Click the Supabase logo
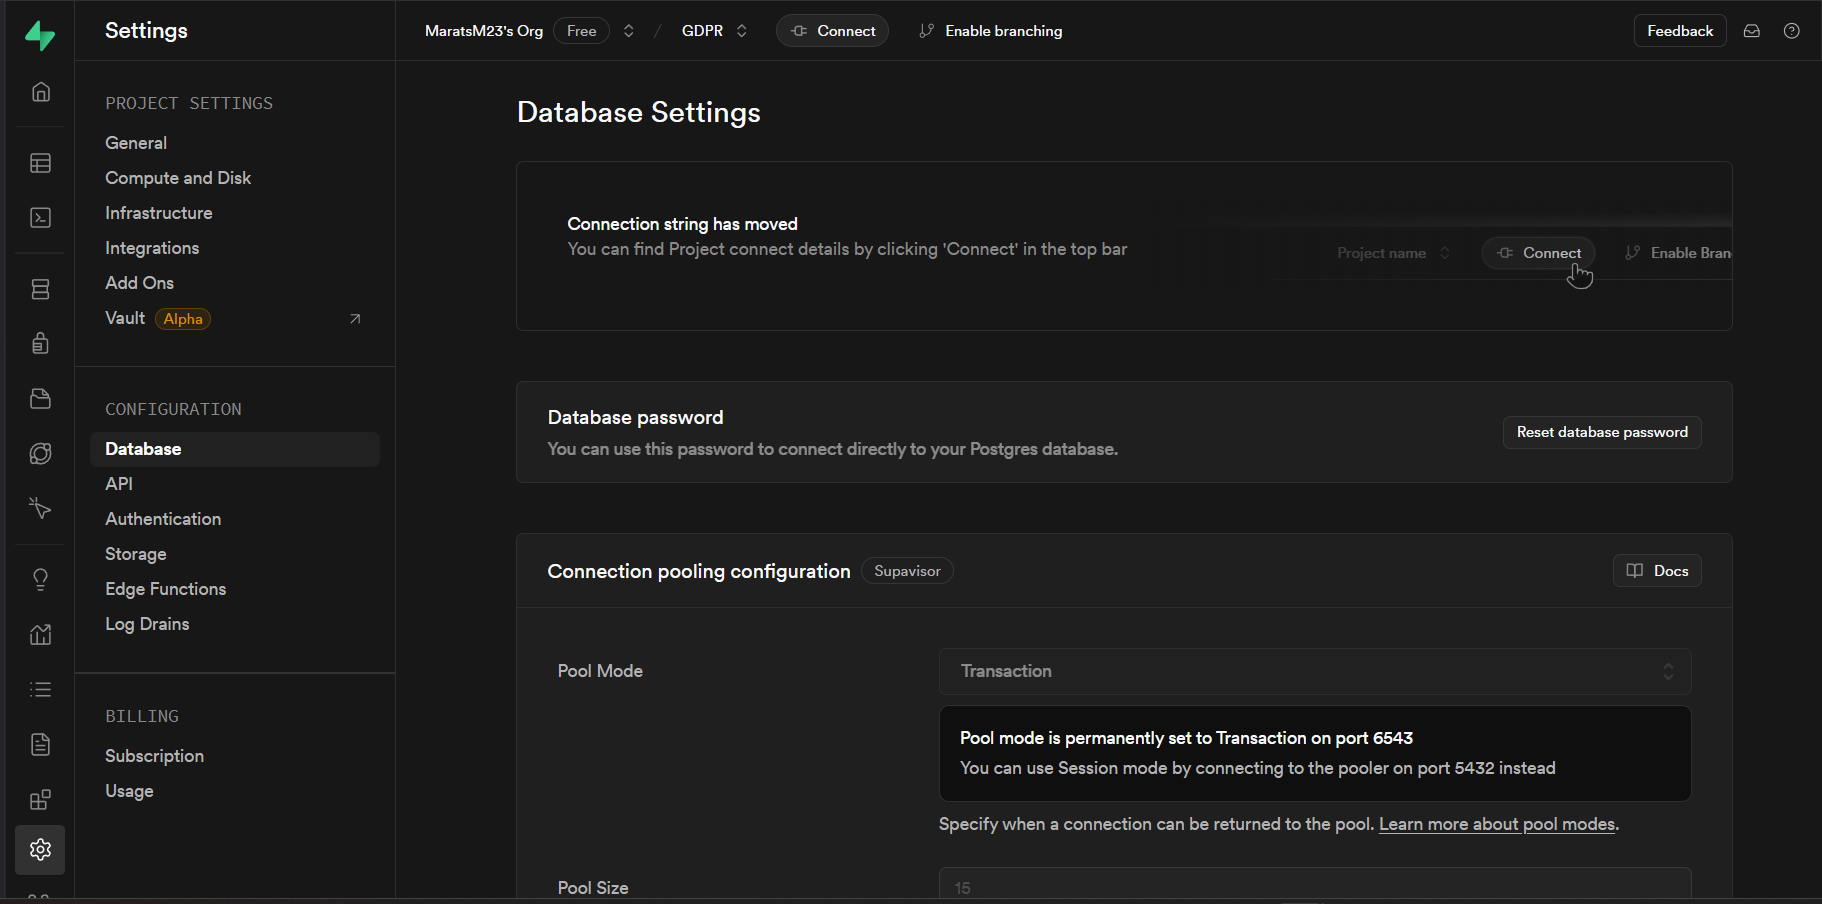The image size is (1822, 904). (x=40, y=35)
